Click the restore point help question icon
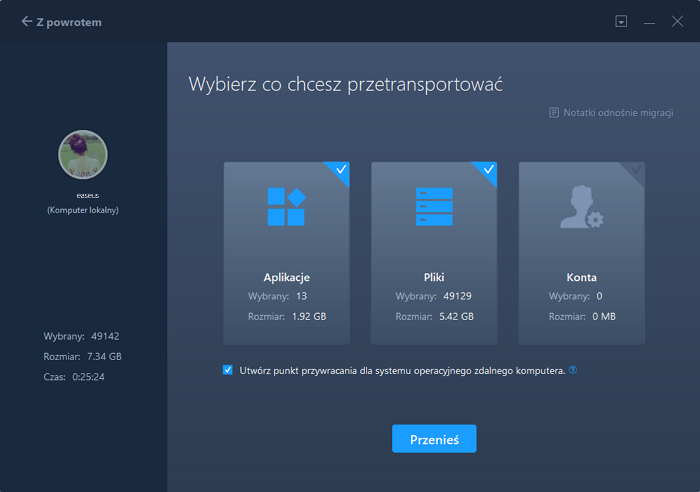 click(x=573, y=370)
